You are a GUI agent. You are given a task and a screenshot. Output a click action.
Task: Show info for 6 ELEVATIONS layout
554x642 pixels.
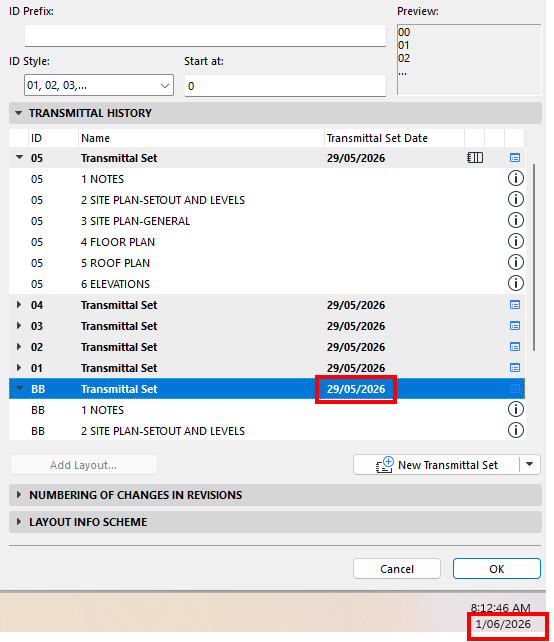pyautogui.click(x=516, y=283)
